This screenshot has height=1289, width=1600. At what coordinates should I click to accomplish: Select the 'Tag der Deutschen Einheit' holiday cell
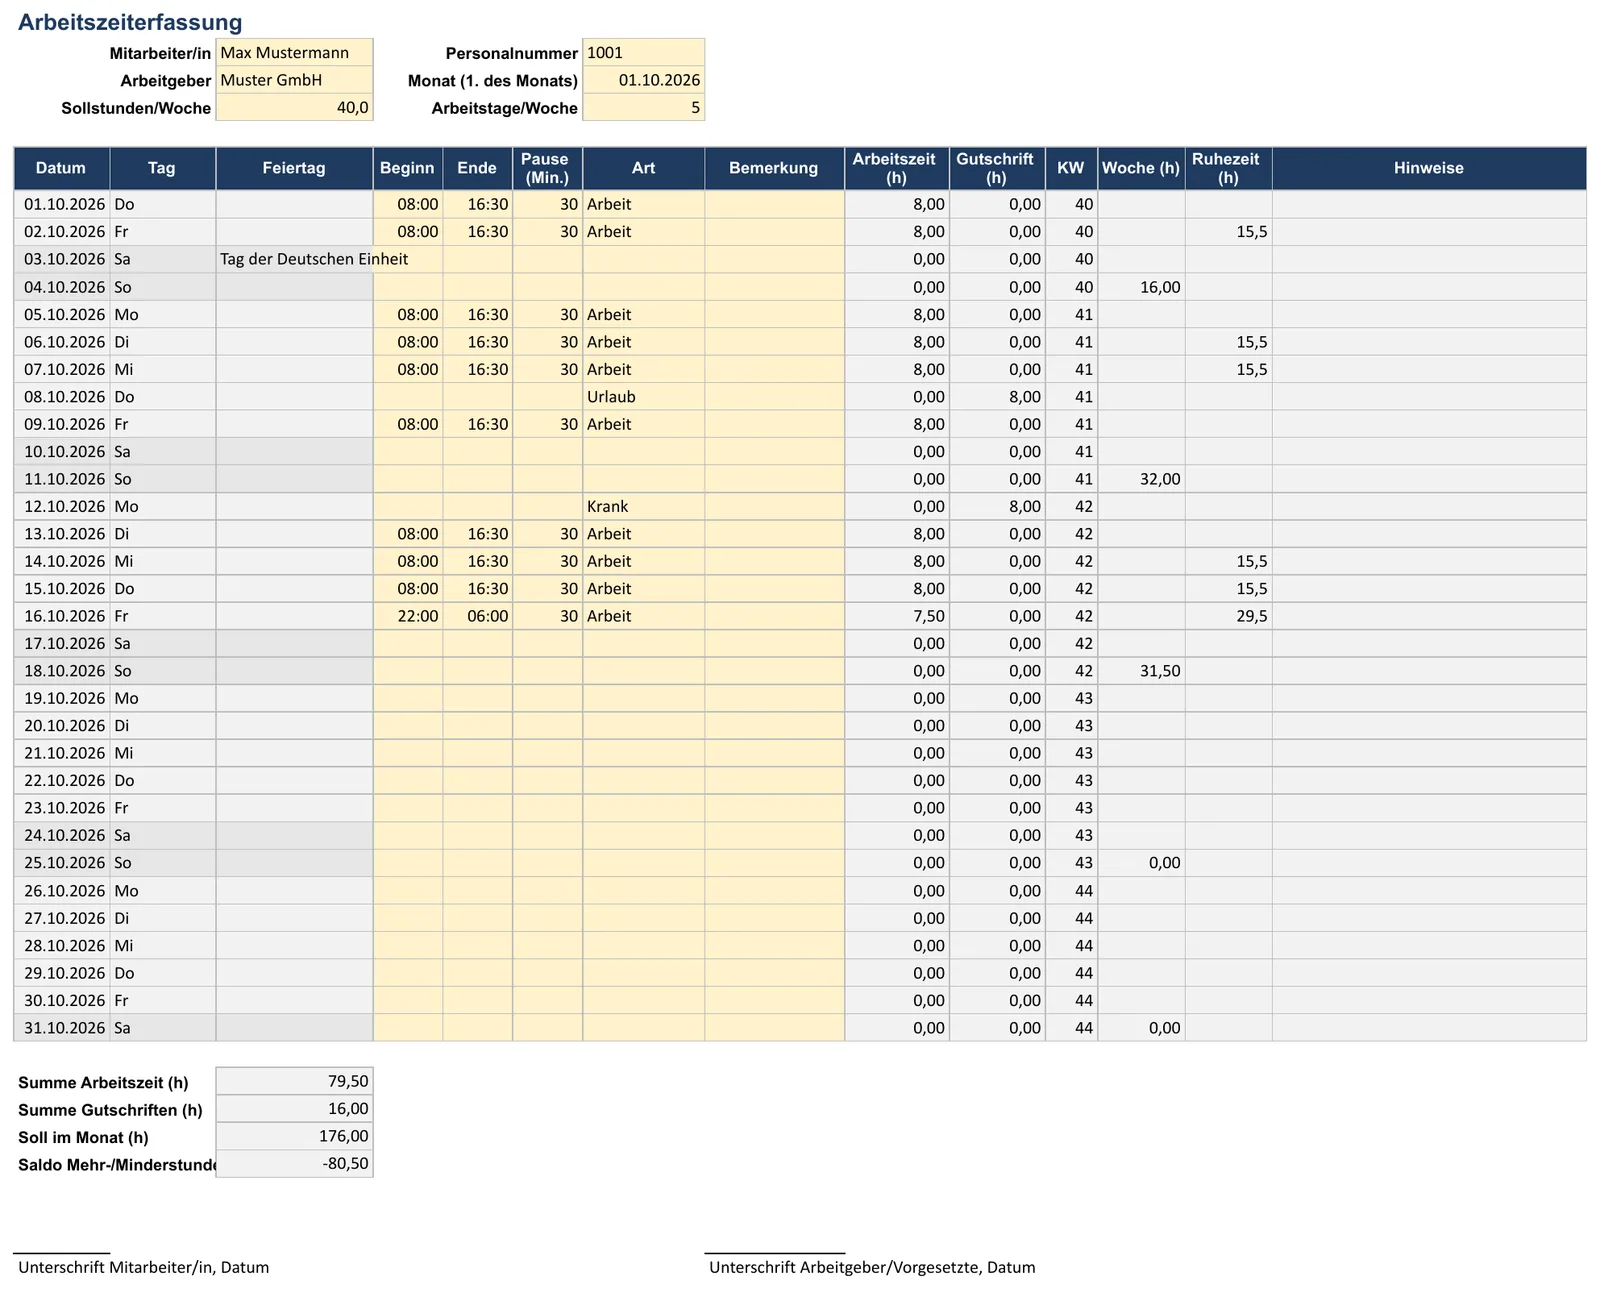294,259
